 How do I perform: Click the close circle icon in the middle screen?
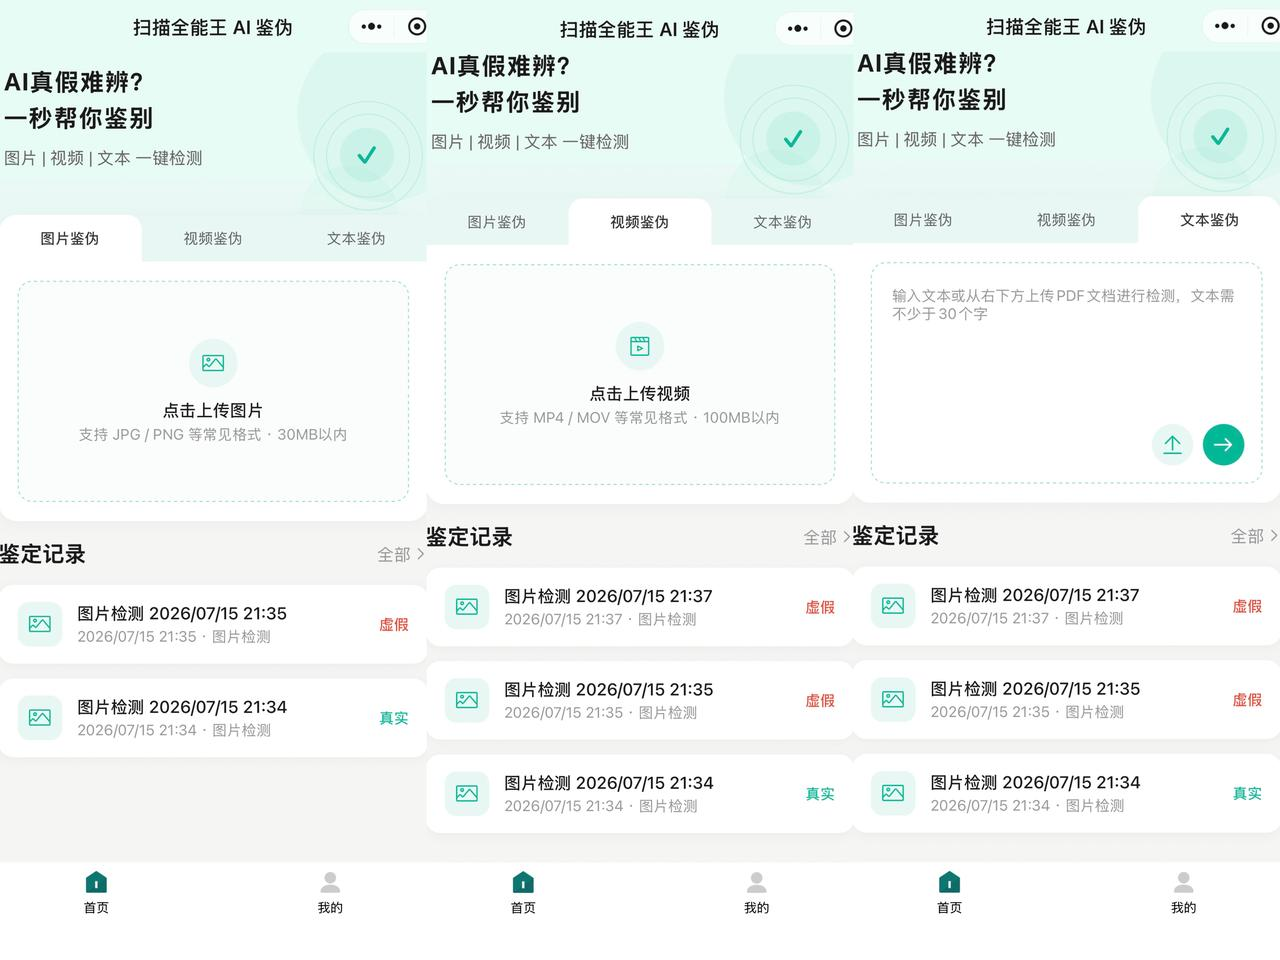[843, 28]
